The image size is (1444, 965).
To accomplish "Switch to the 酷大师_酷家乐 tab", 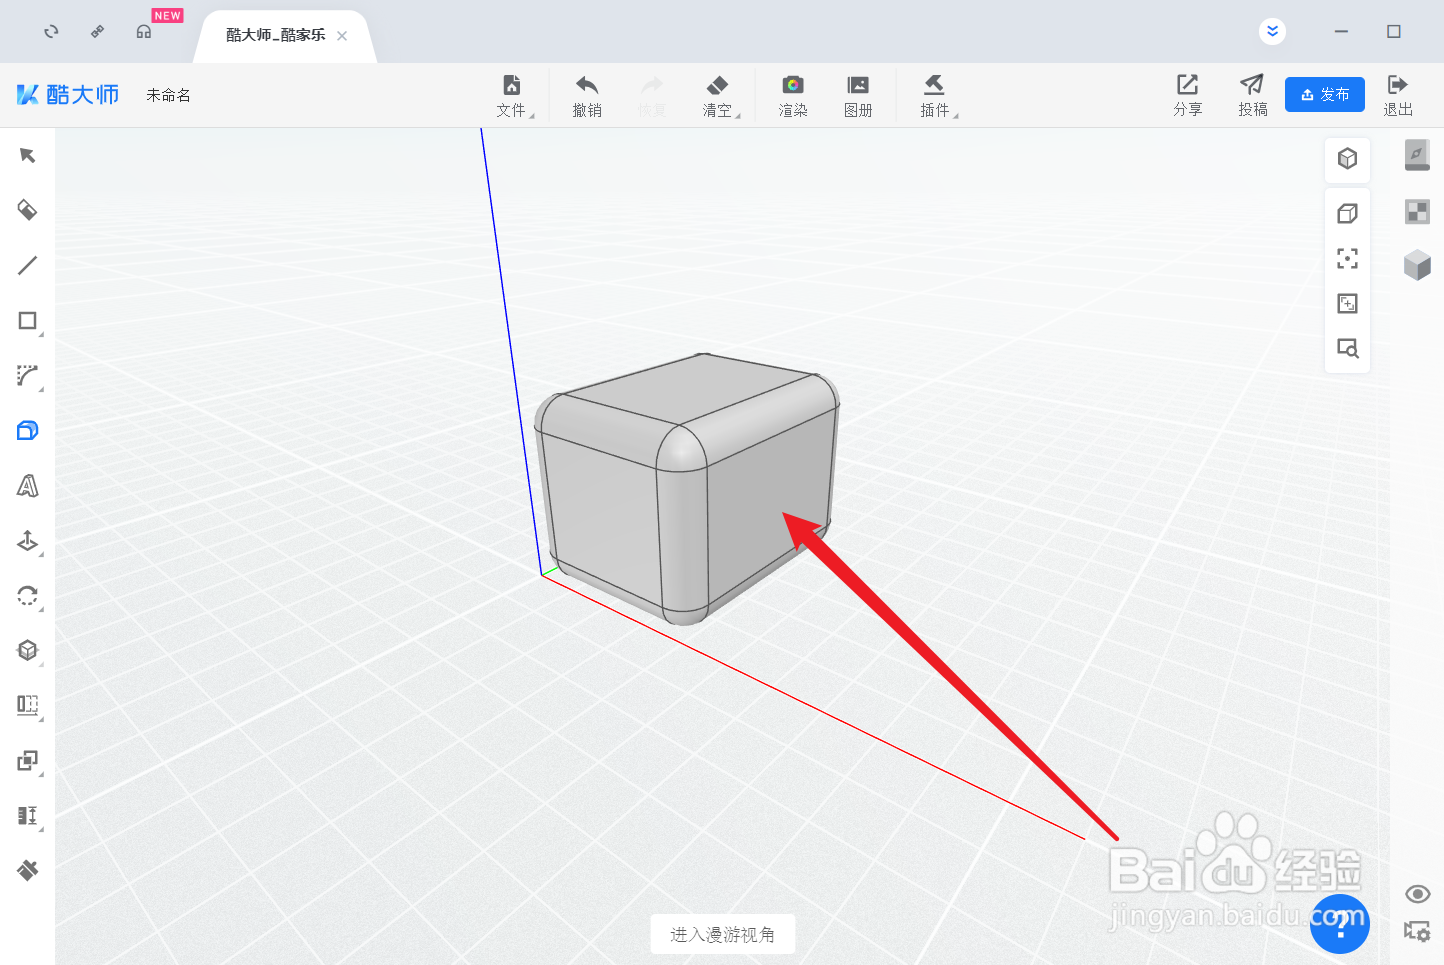I will tap(275, 35).
